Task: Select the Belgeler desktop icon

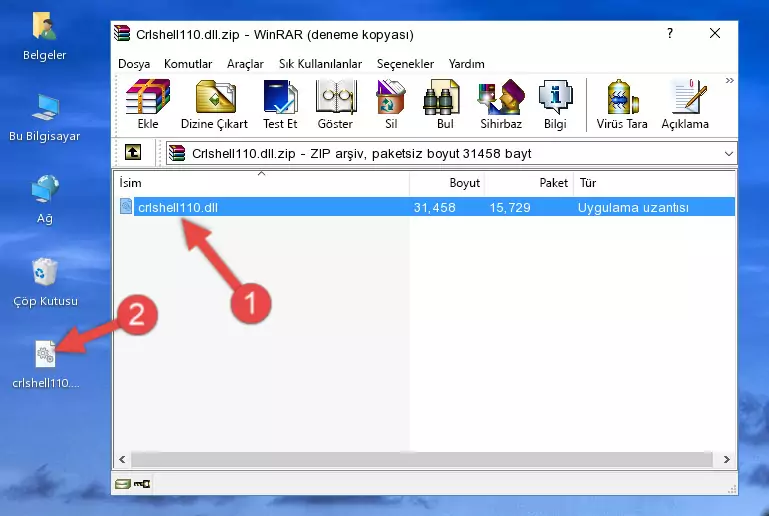Action: click(x=45, y=37)
